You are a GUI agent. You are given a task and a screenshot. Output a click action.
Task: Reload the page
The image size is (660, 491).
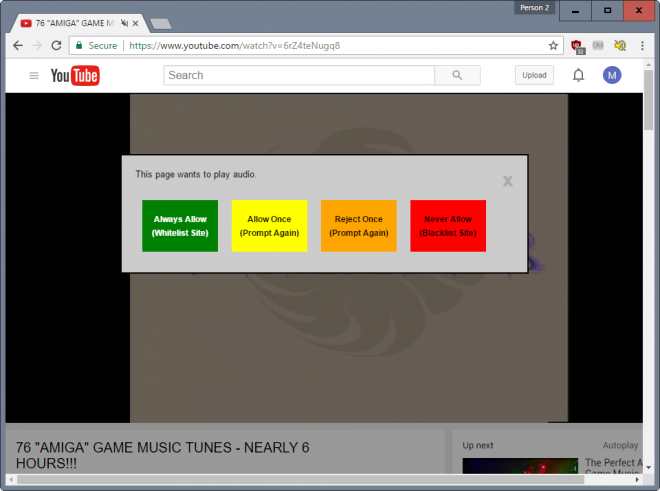click(x=57, y=45)
